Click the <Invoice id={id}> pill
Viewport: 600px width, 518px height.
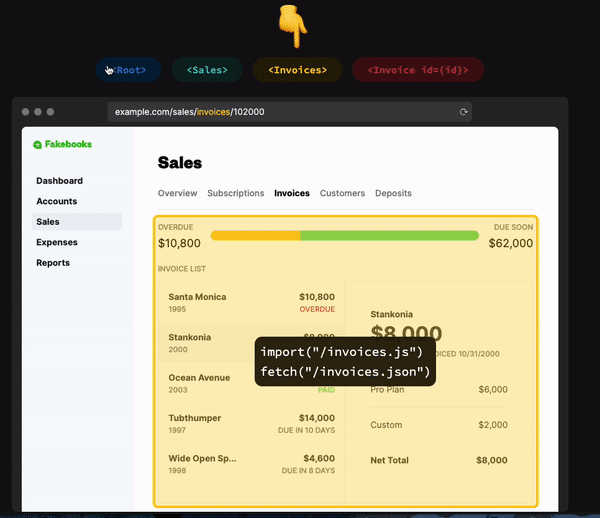click(418, 70)
